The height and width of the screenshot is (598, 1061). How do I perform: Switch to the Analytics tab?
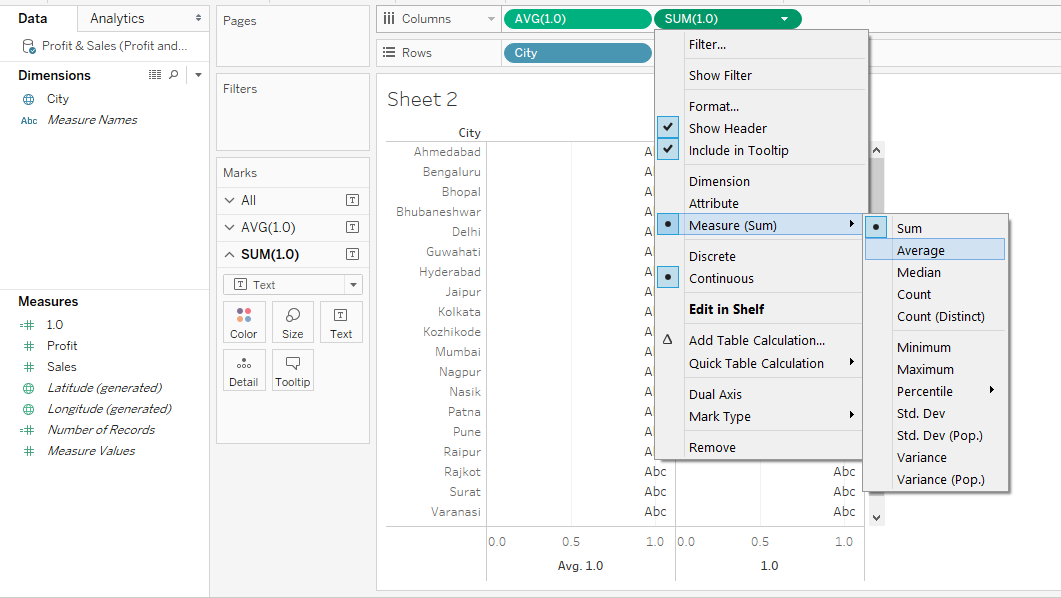[117, 18]
